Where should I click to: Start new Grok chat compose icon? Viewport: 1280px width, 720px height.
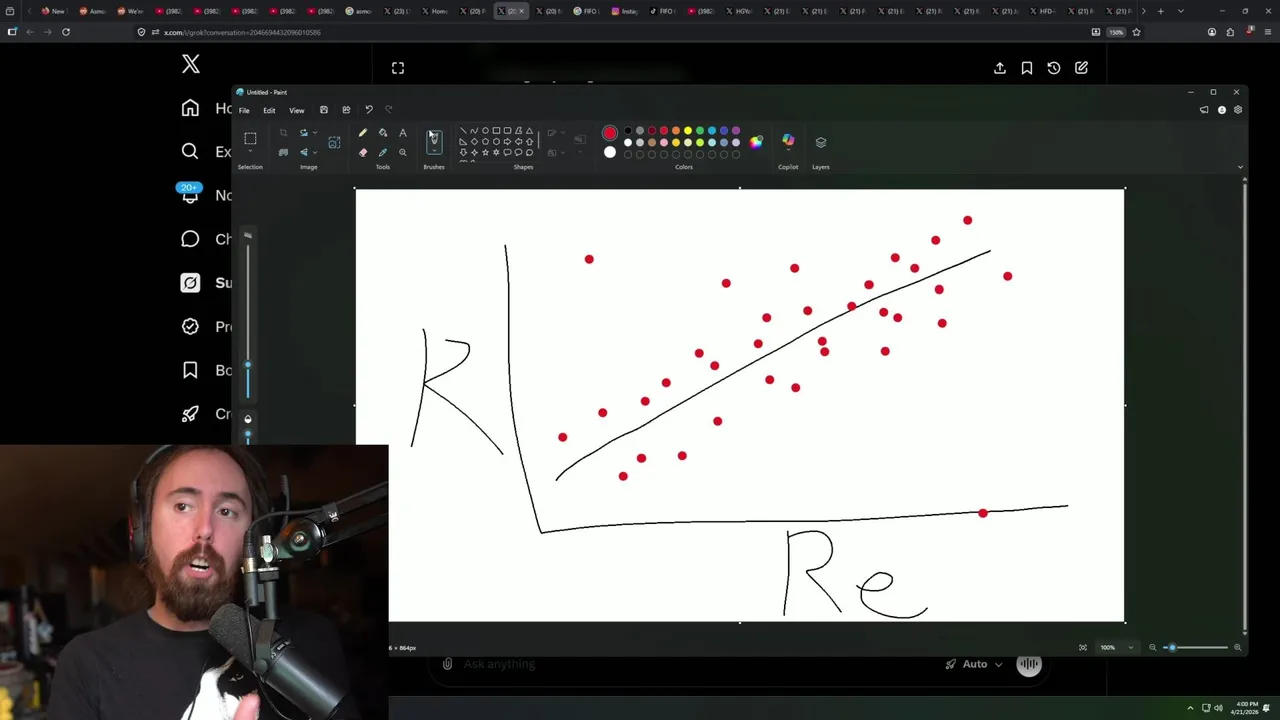click(x=1081, y=68)
